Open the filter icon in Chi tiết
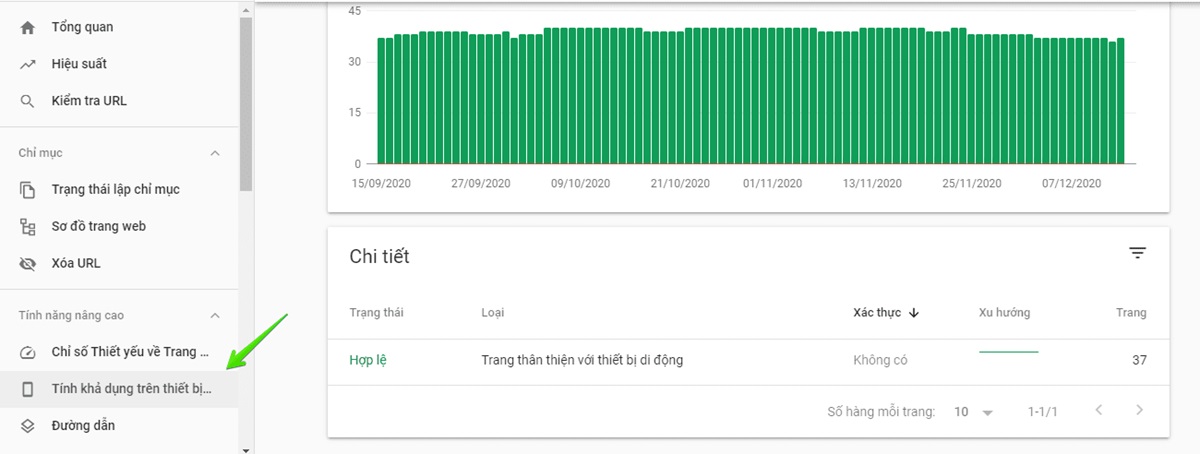The height and width of the screenshot is (454, 1200). point(1137,254)
